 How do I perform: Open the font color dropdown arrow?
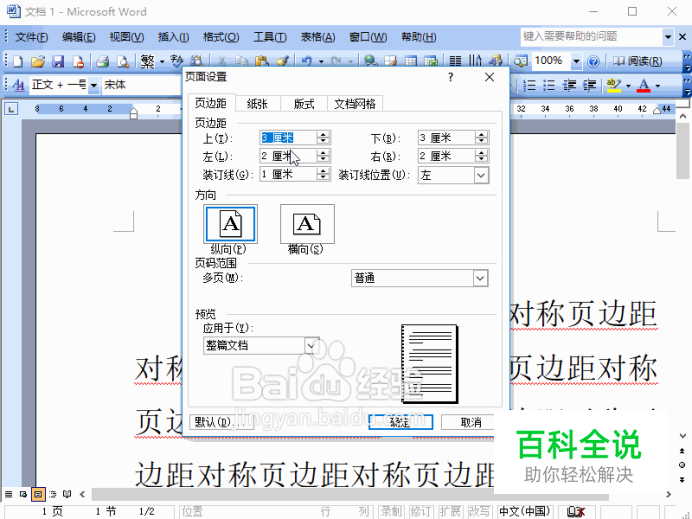[658, 85]
